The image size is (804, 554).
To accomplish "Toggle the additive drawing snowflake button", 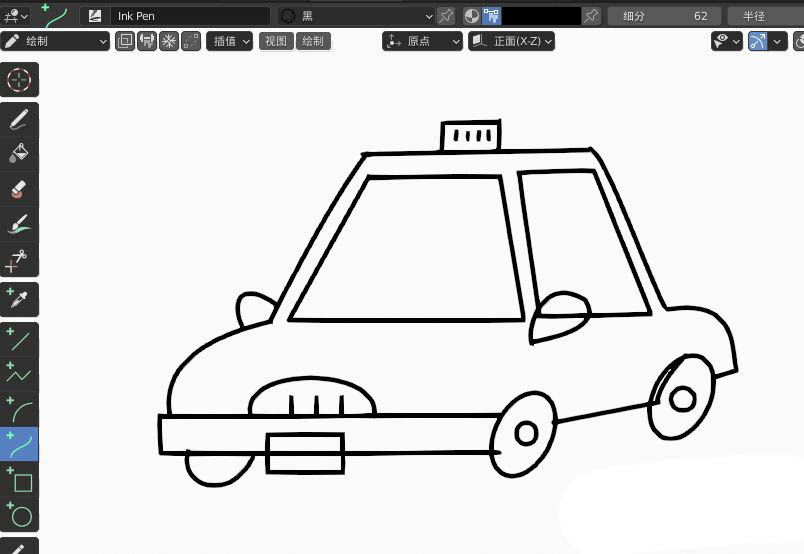I will (x=169, y=41).
